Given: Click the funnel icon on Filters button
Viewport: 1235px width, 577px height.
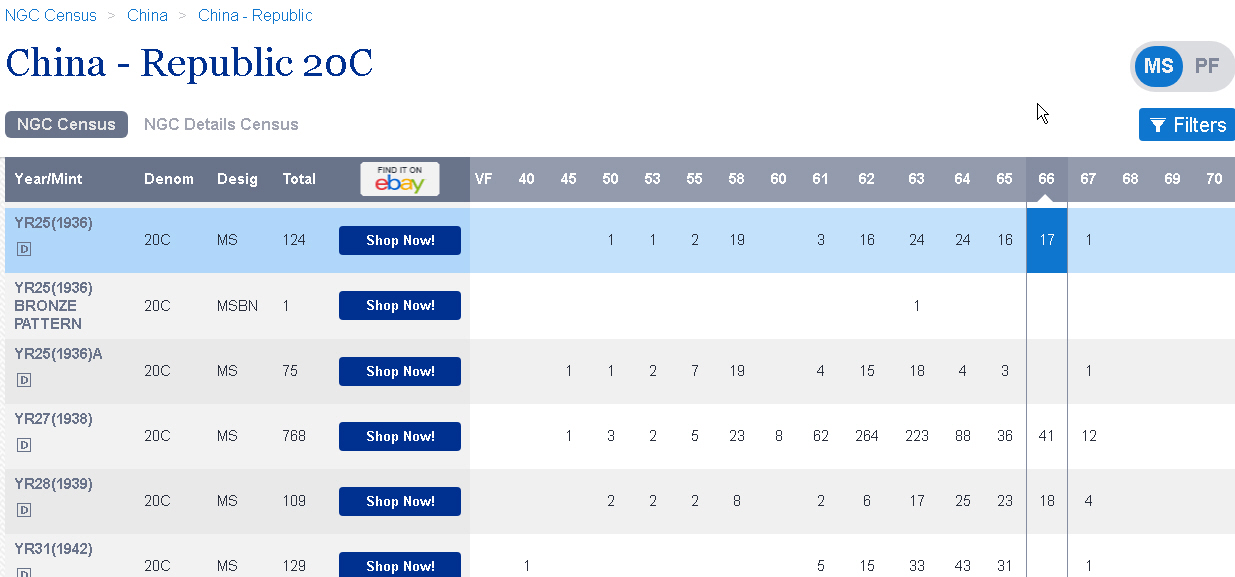Looking at the screenshot, I should [x=1158, y=125].
